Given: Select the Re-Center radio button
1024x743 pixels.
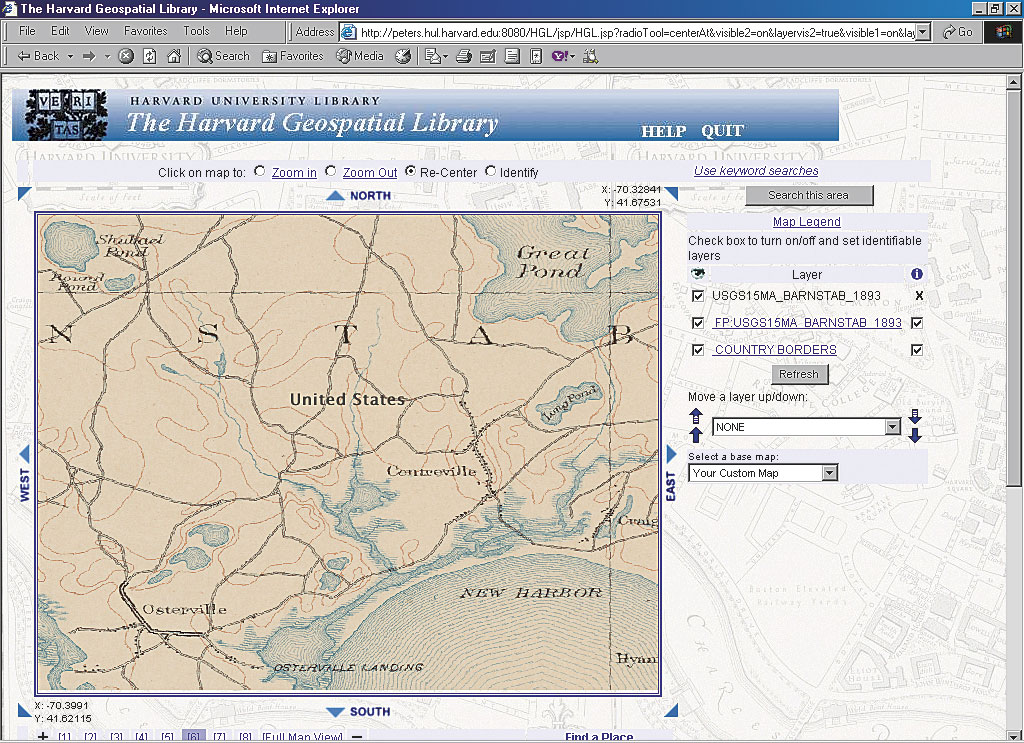Looking at the screenshot, I should 410,171.
